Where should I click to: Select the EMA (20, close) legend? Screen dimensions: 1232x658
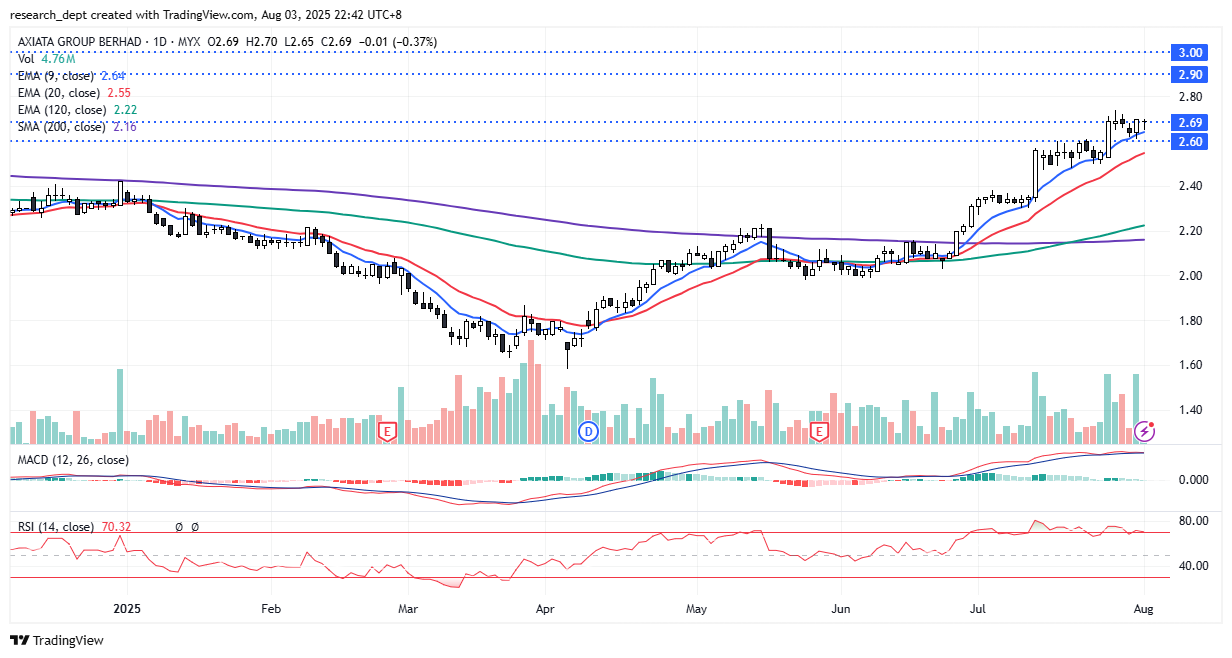[74, 93]
